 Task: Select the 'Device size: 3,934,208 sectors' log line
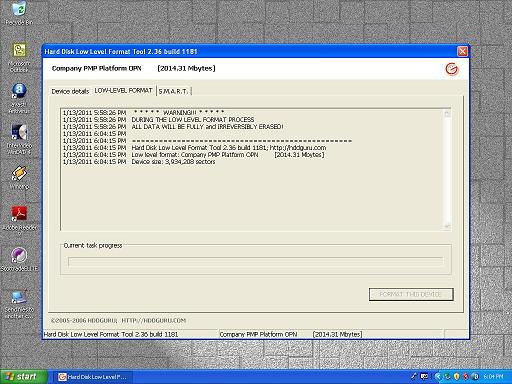point(139,162)
